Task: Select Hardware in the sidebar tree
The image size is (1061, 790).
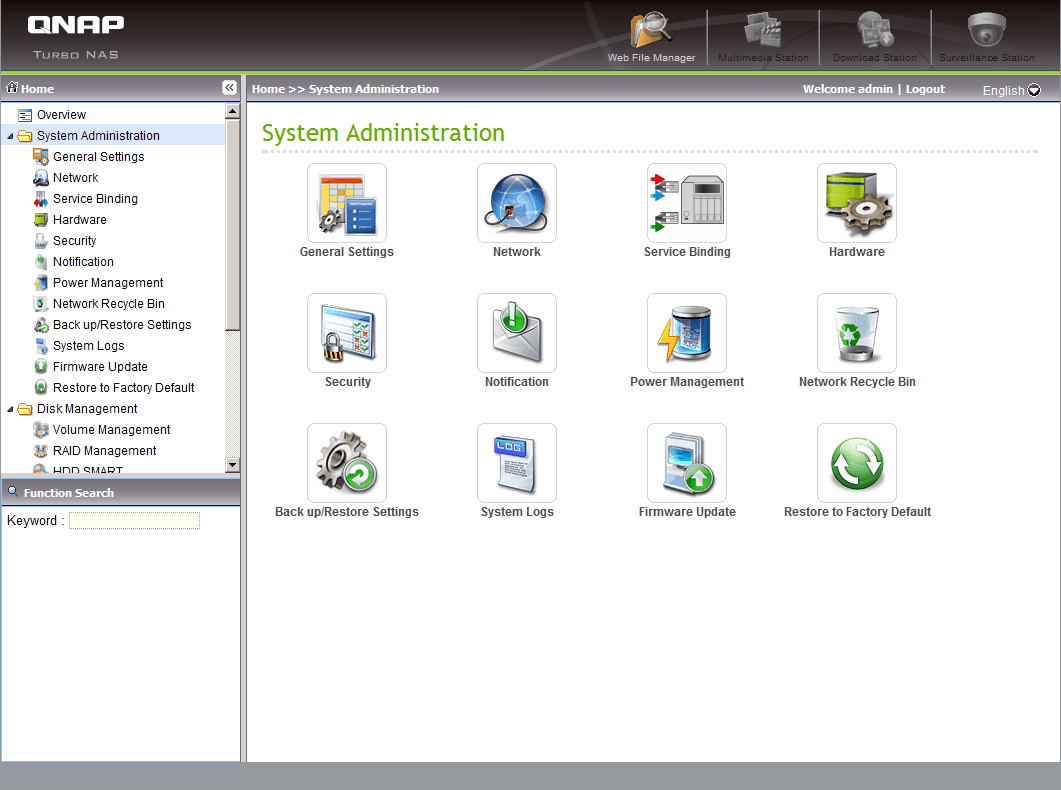Action: [79, 220]
